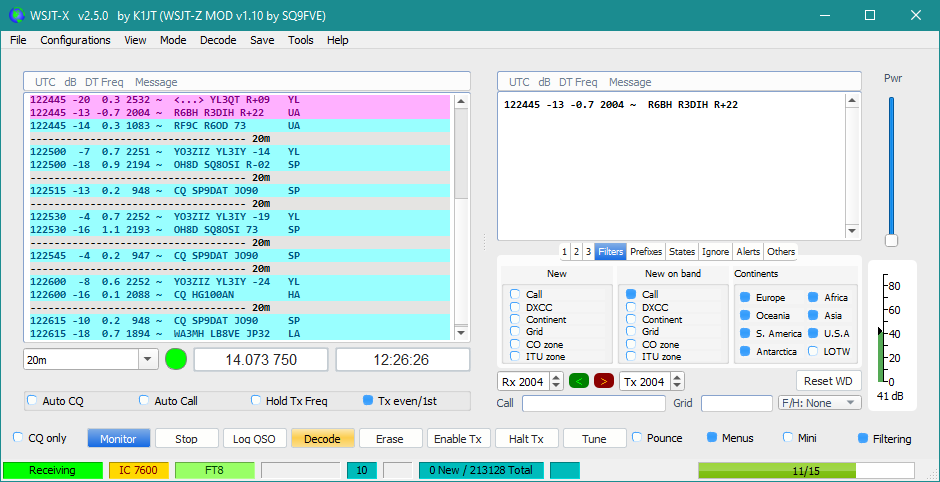This screenshot has height=482, width=940.
Task: Click the red right arrow button
Action: 604,381
